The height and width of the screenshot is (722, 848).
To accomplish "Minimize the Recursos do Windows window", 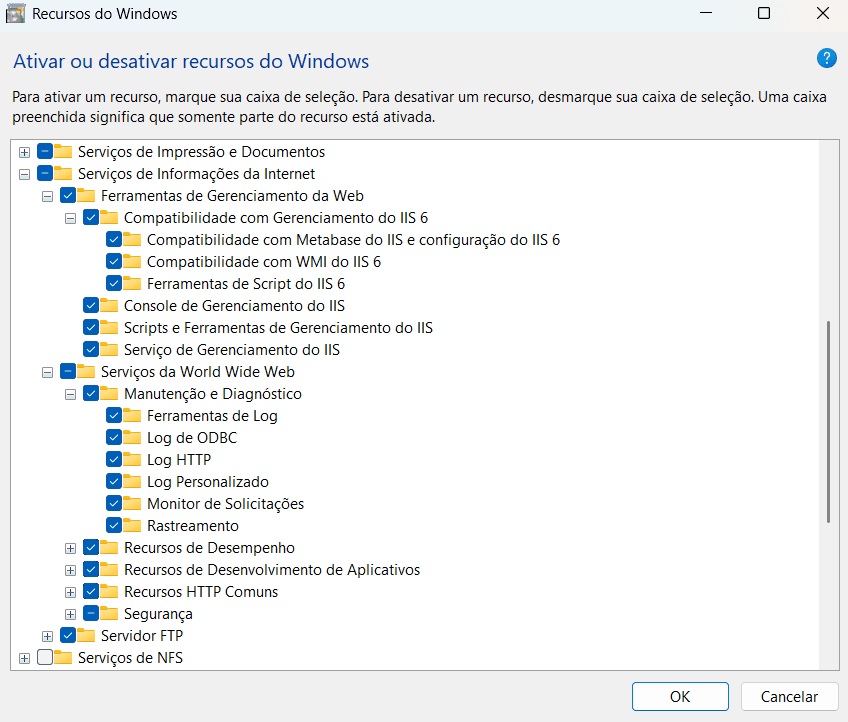I will pos(706,14).
